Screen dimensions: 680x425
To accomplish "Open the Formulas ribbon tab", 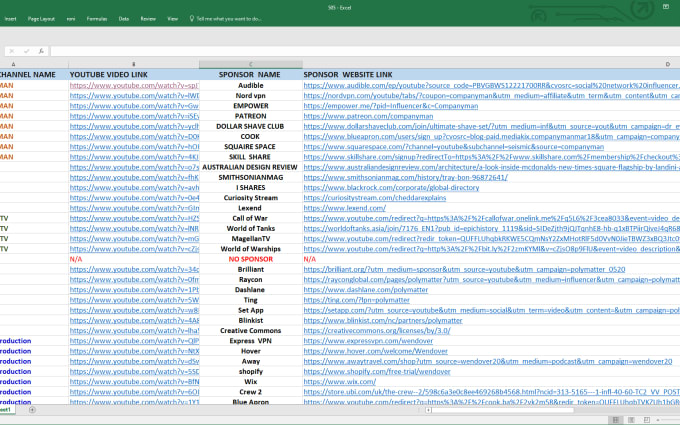I will (x=97, y=19).
